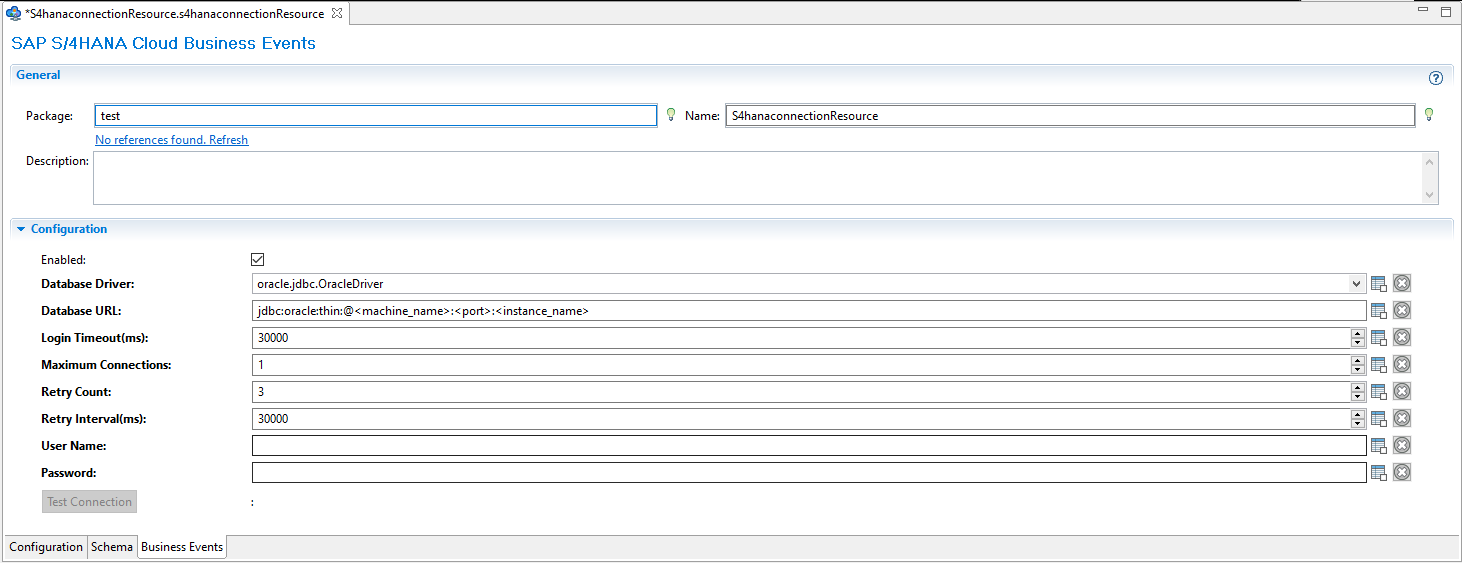
Task: Click the Description scrollbar down arrow
Action: pyautogui.click(x=1430, y=195)
